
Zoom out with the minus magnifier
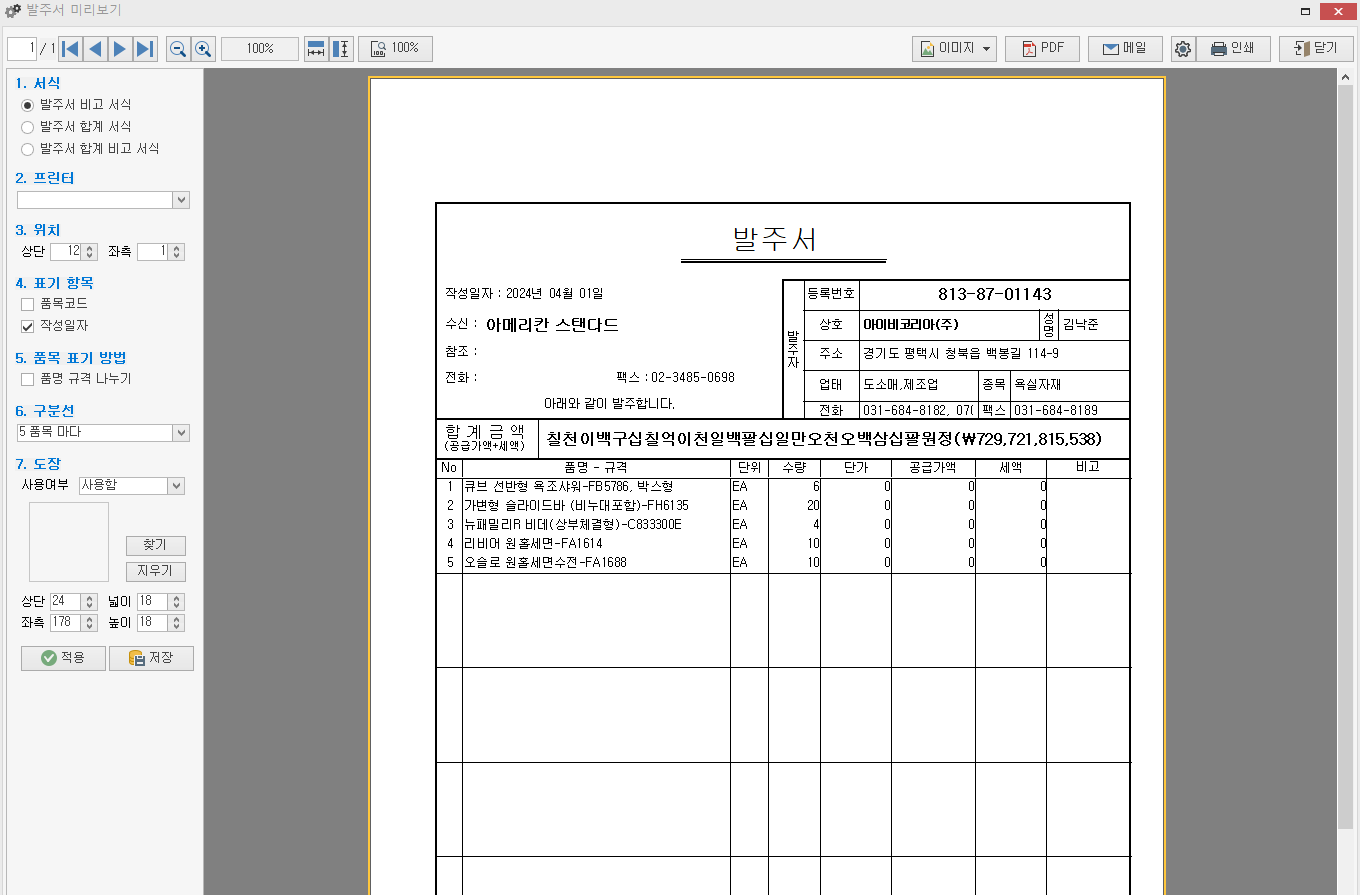[178, 49]
